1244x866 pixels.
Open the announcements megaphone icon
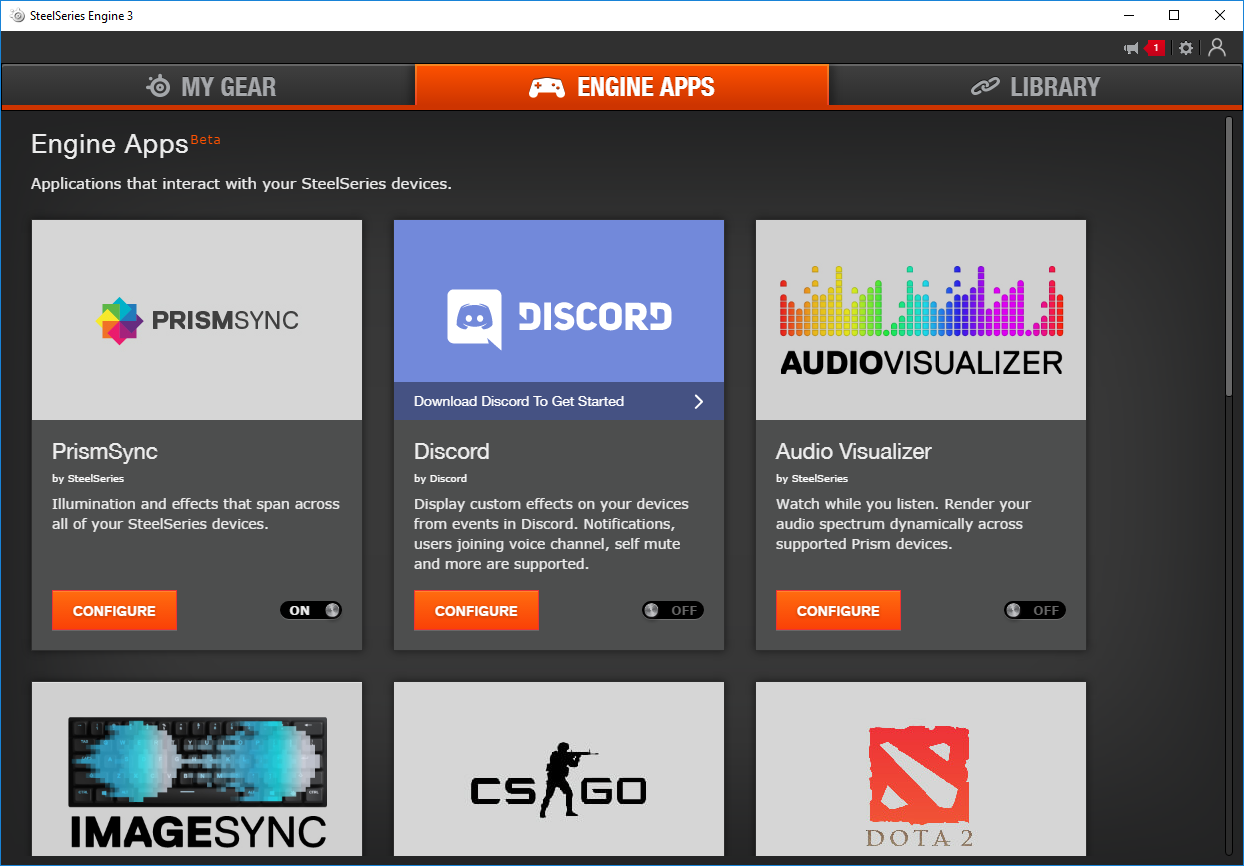tap(1132, 48)
